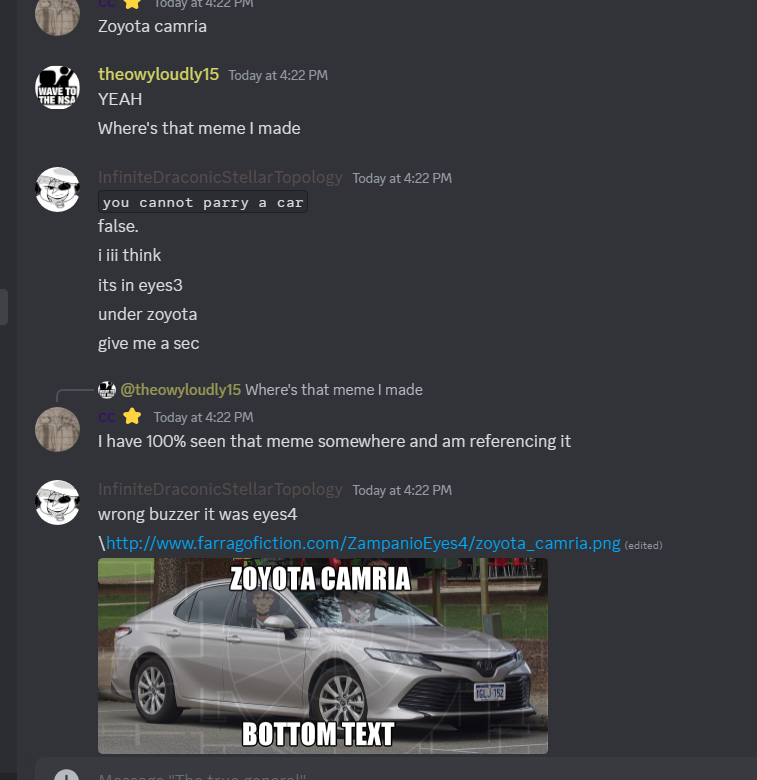757x780 pixels.
Task: Click InfiniteDraconicStellarTopology's avatar above the parry message
Action: pyautogui.click(x=57, y=190)
